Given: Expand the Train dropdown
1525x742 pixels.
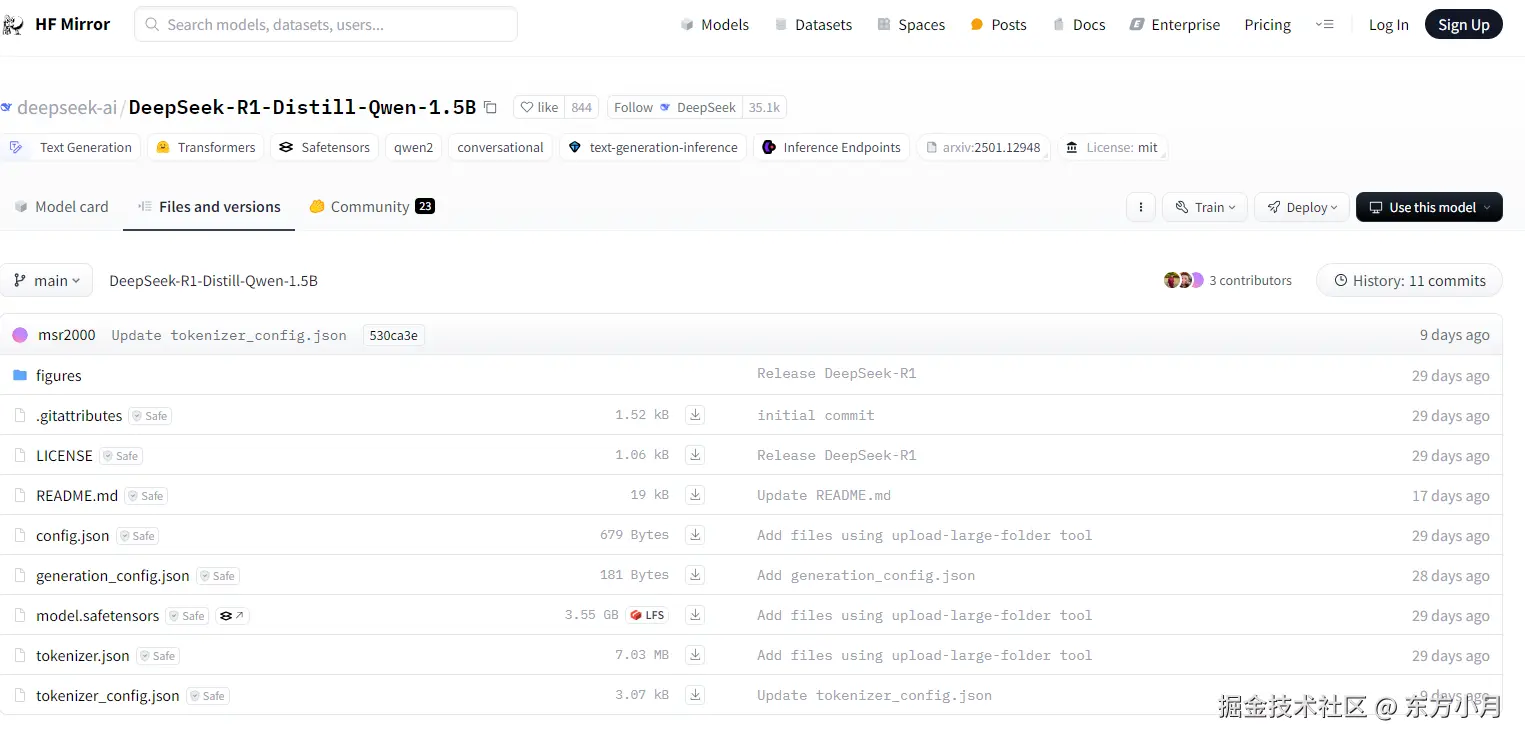Looking at the screenshot, I should pyautogui.click(x=1205, y=207).
